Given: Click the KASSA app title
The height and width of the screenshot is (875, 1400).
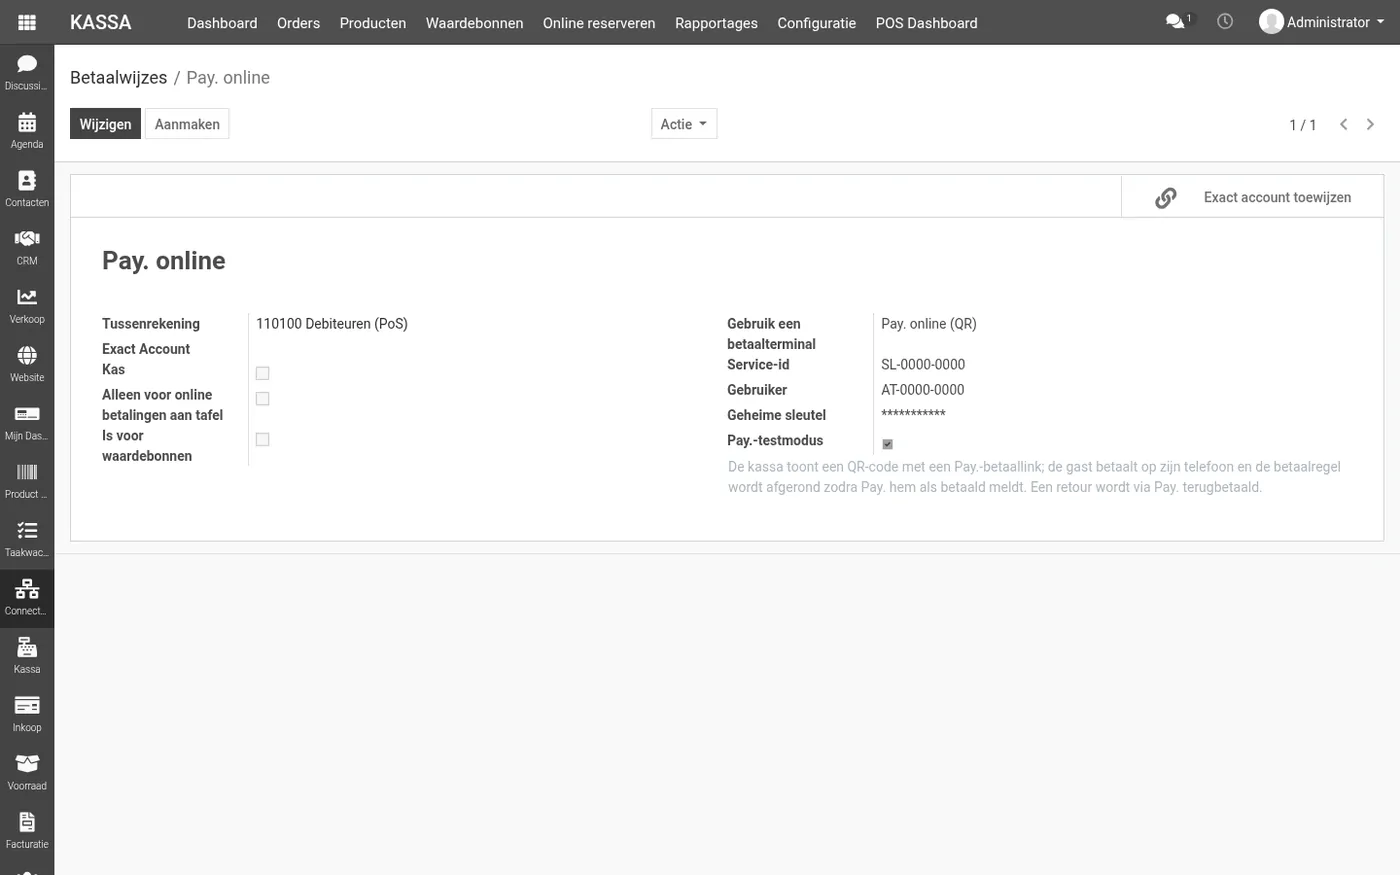Looking at the screenshot, I should 100,22.
